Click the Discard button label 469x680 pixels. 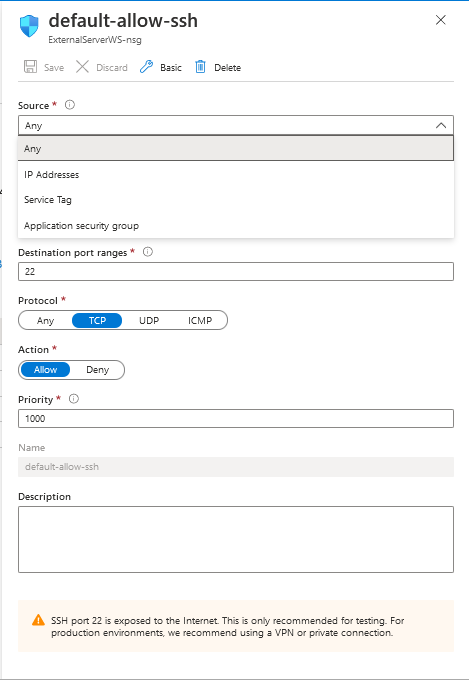pos(112,68)
